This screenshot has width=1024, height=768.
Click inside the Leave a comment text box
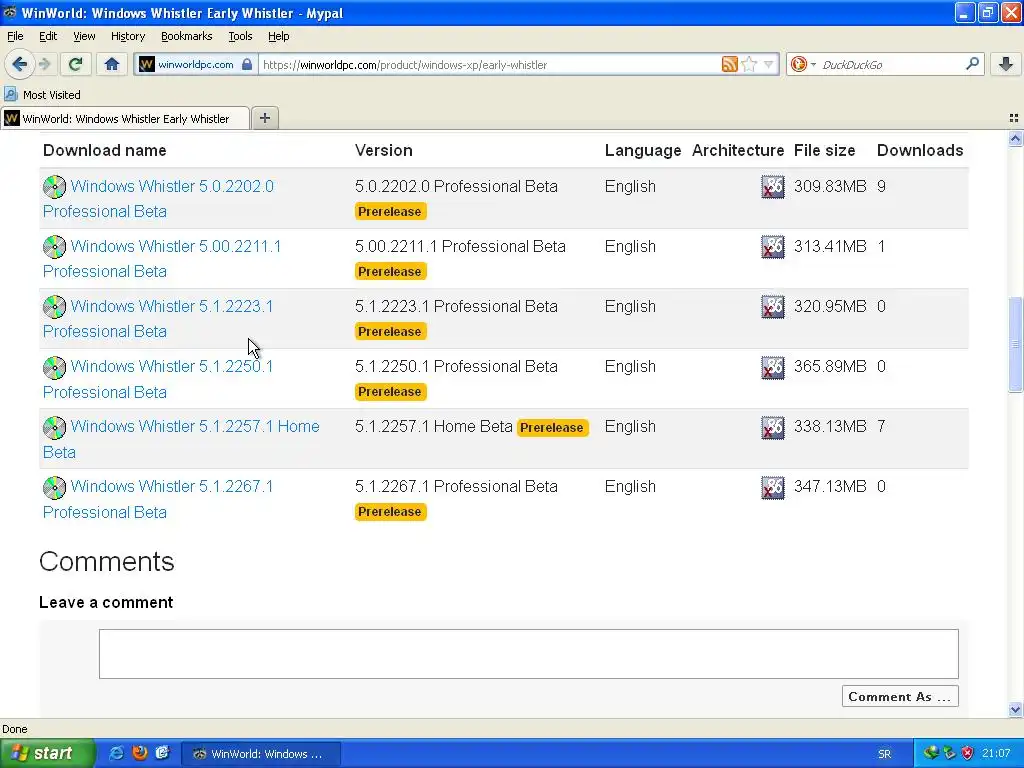point(529,654)
